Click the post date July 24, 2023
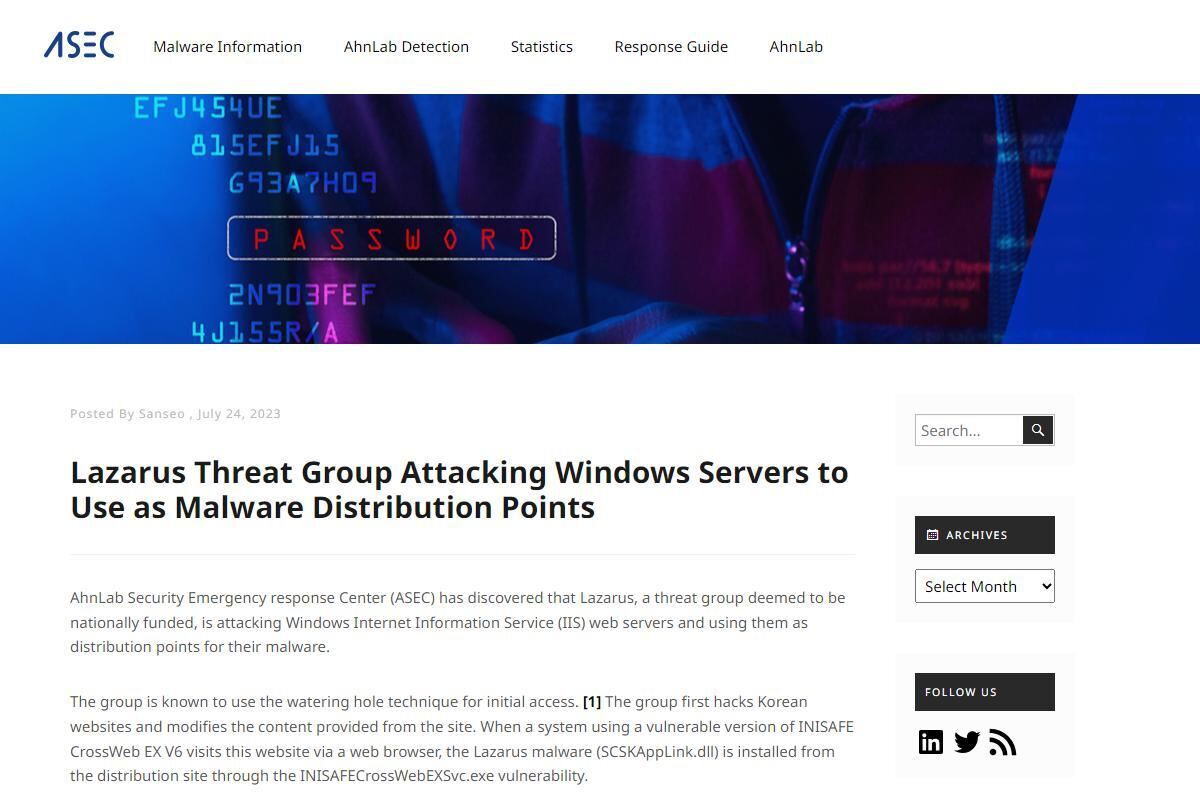 239,414
